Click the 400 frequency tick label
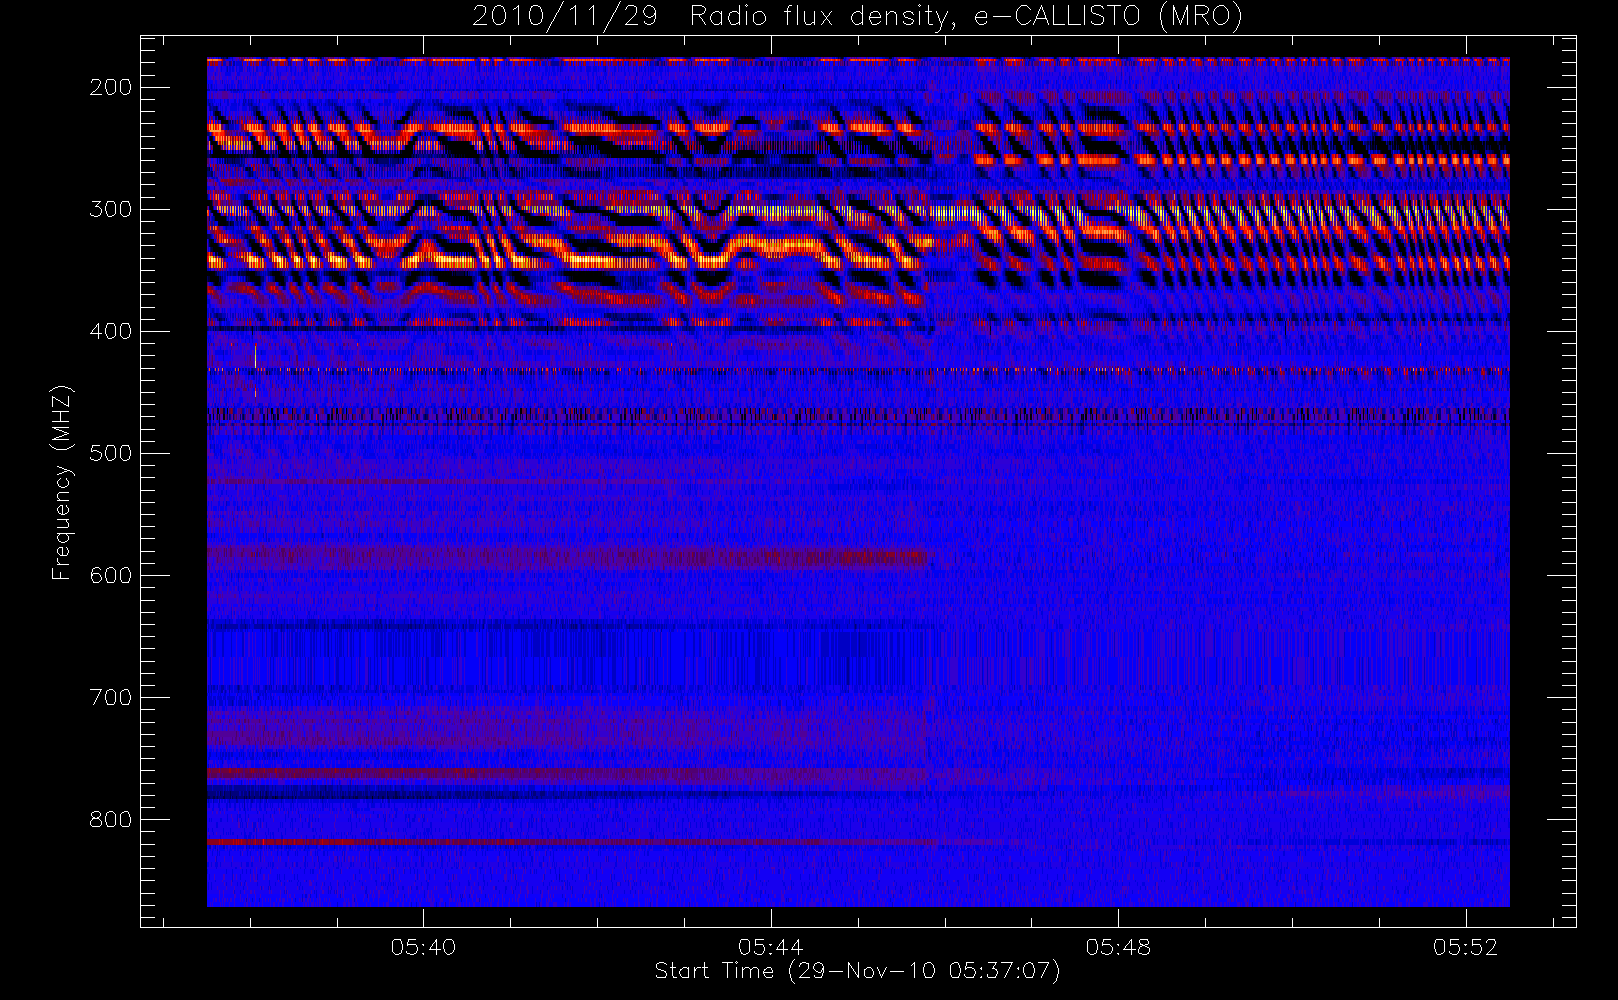This screenshot has height=1000, width=1618. [110, 332]
